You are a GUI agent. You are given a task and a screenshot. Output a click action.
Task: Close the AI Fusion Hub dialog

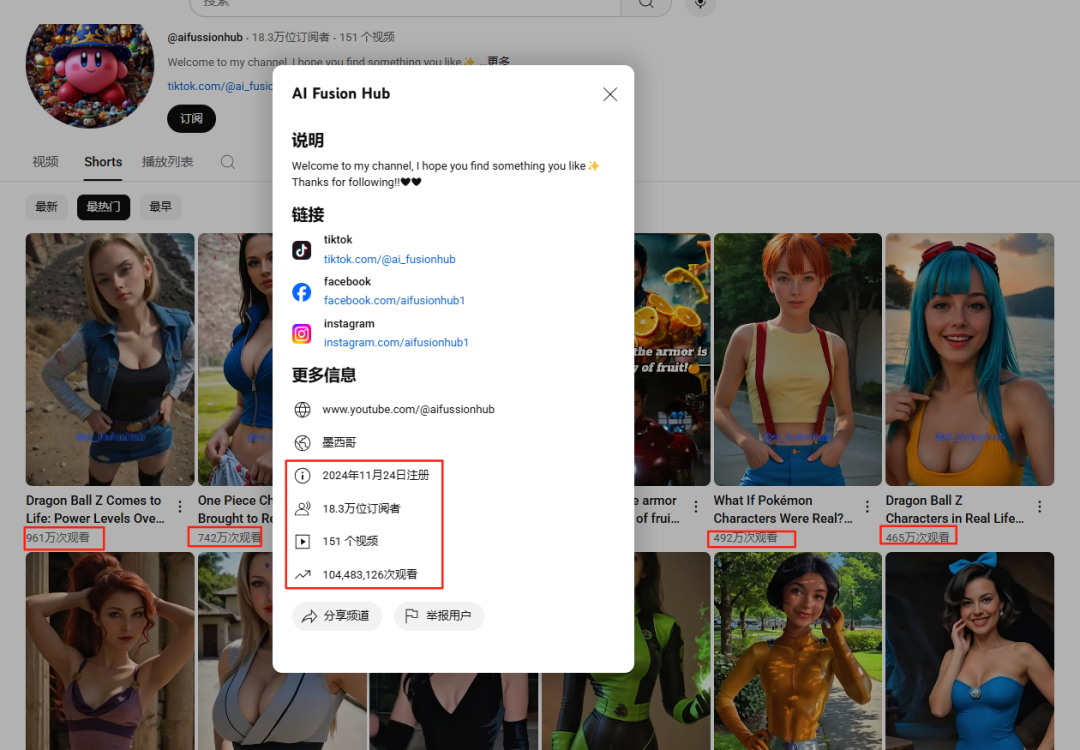pyautogui.click(x=610, y=94)
